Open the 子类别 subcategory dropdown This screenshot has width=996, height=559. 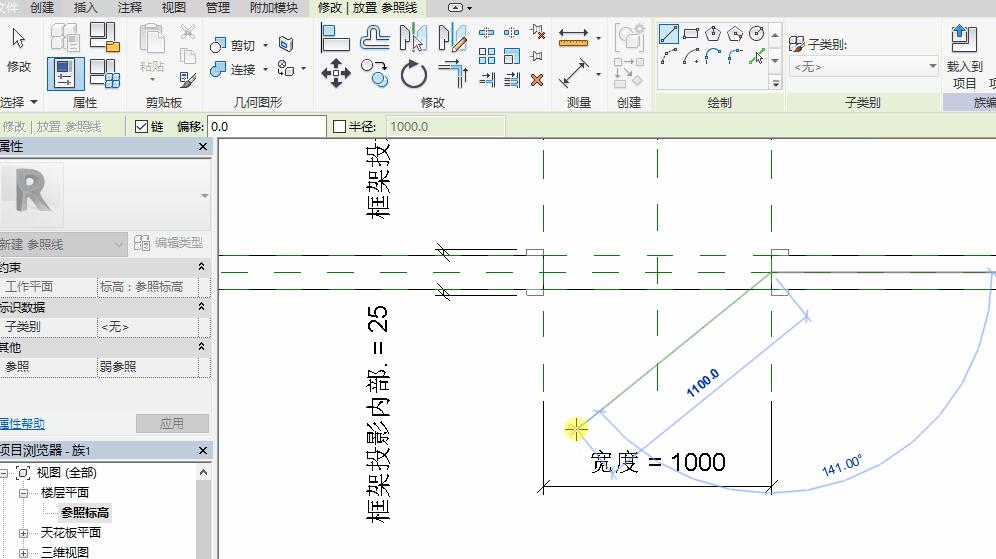click(x=864, y=67)
